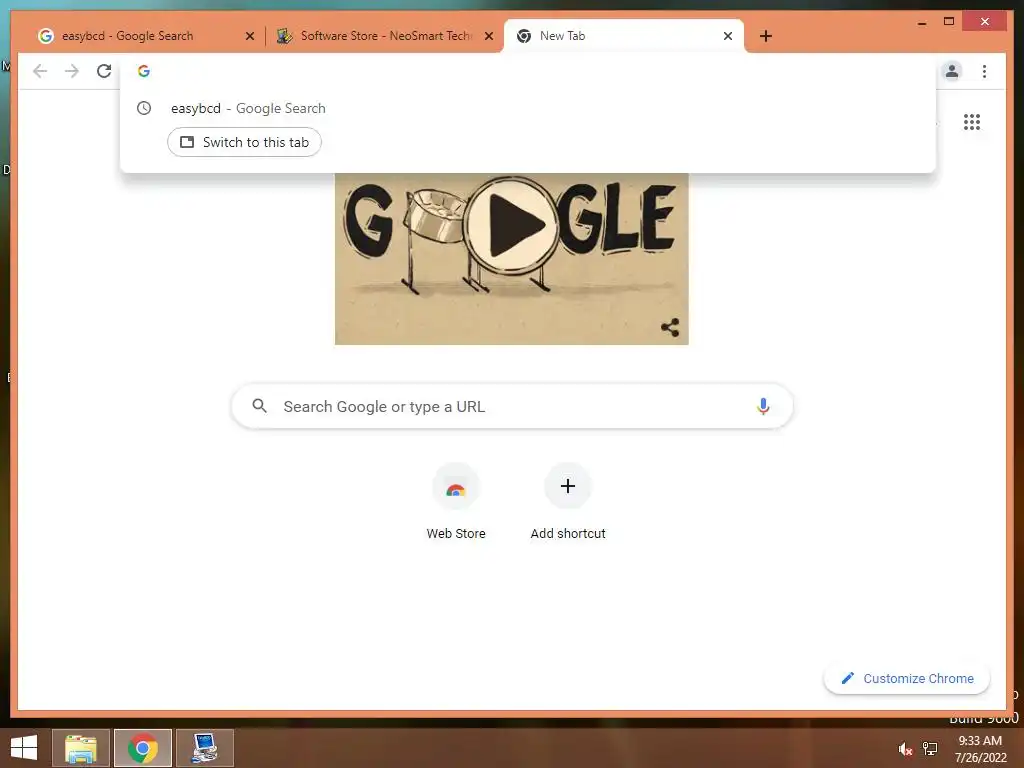Select the New Tab tab
Screen dimensions: 1024x768
(x=624, y=36)
